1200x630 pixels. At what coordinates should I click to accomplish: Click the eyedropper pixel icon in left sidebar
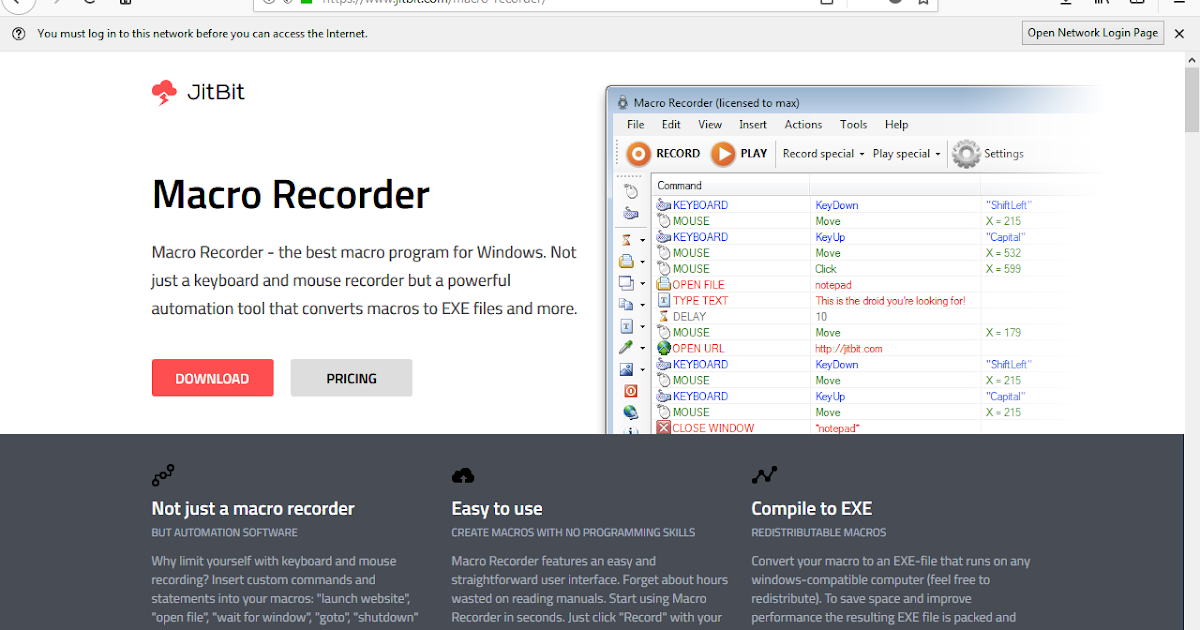pos(627,348)
